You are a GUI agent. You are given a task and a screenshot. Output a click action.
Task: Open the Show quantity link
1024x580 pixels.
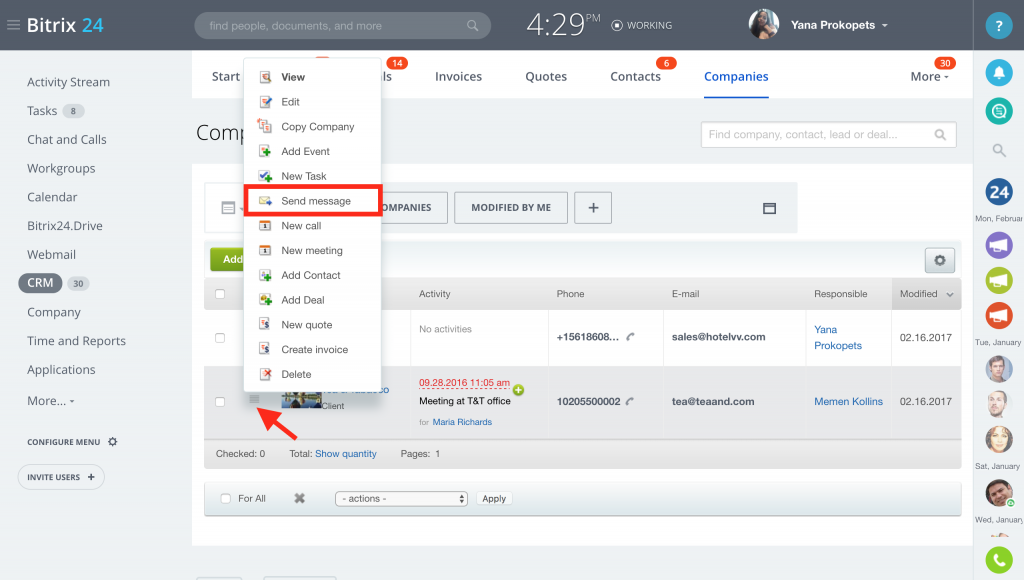coord(345,454)
